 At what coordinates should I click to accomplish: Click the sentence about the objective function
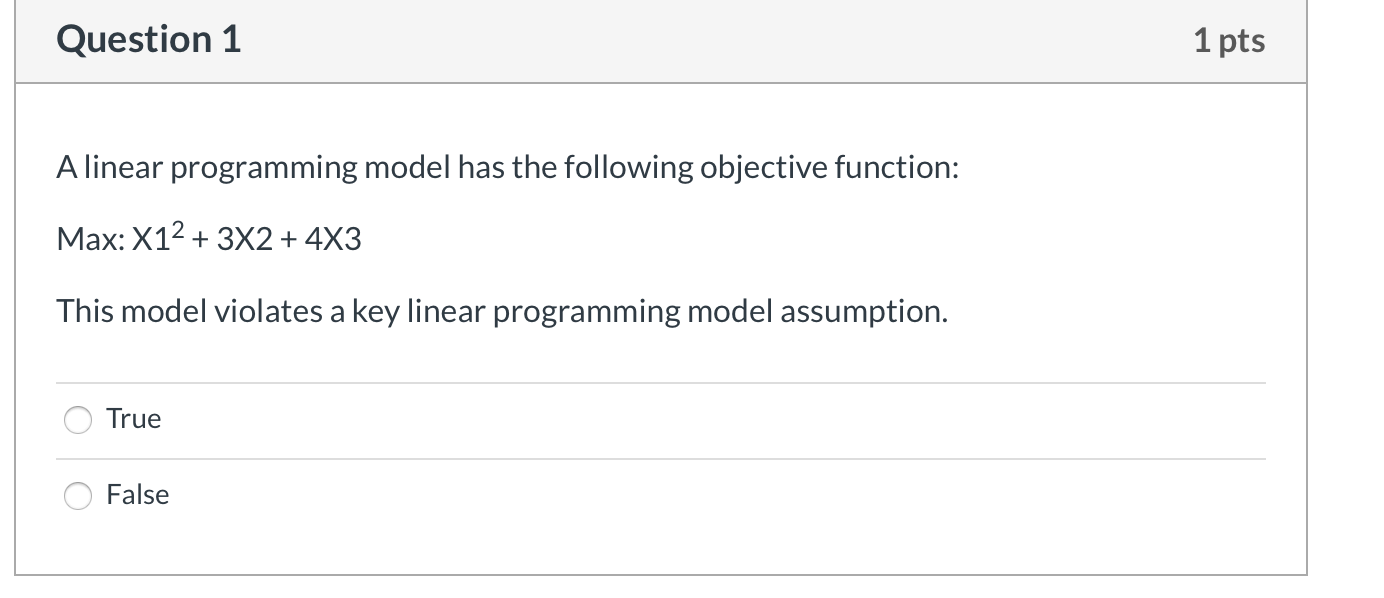tap(507, 167)
